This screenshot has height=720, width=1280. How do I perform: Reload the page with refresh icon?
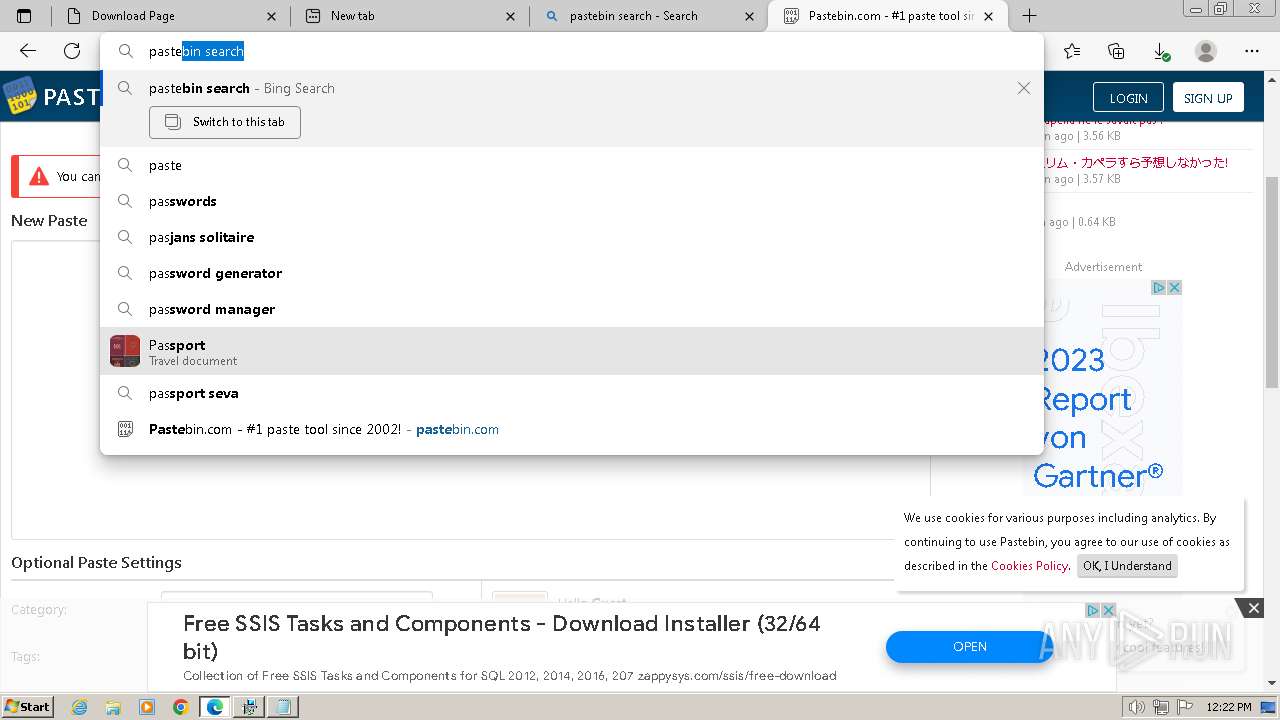(x=72, y=51)
